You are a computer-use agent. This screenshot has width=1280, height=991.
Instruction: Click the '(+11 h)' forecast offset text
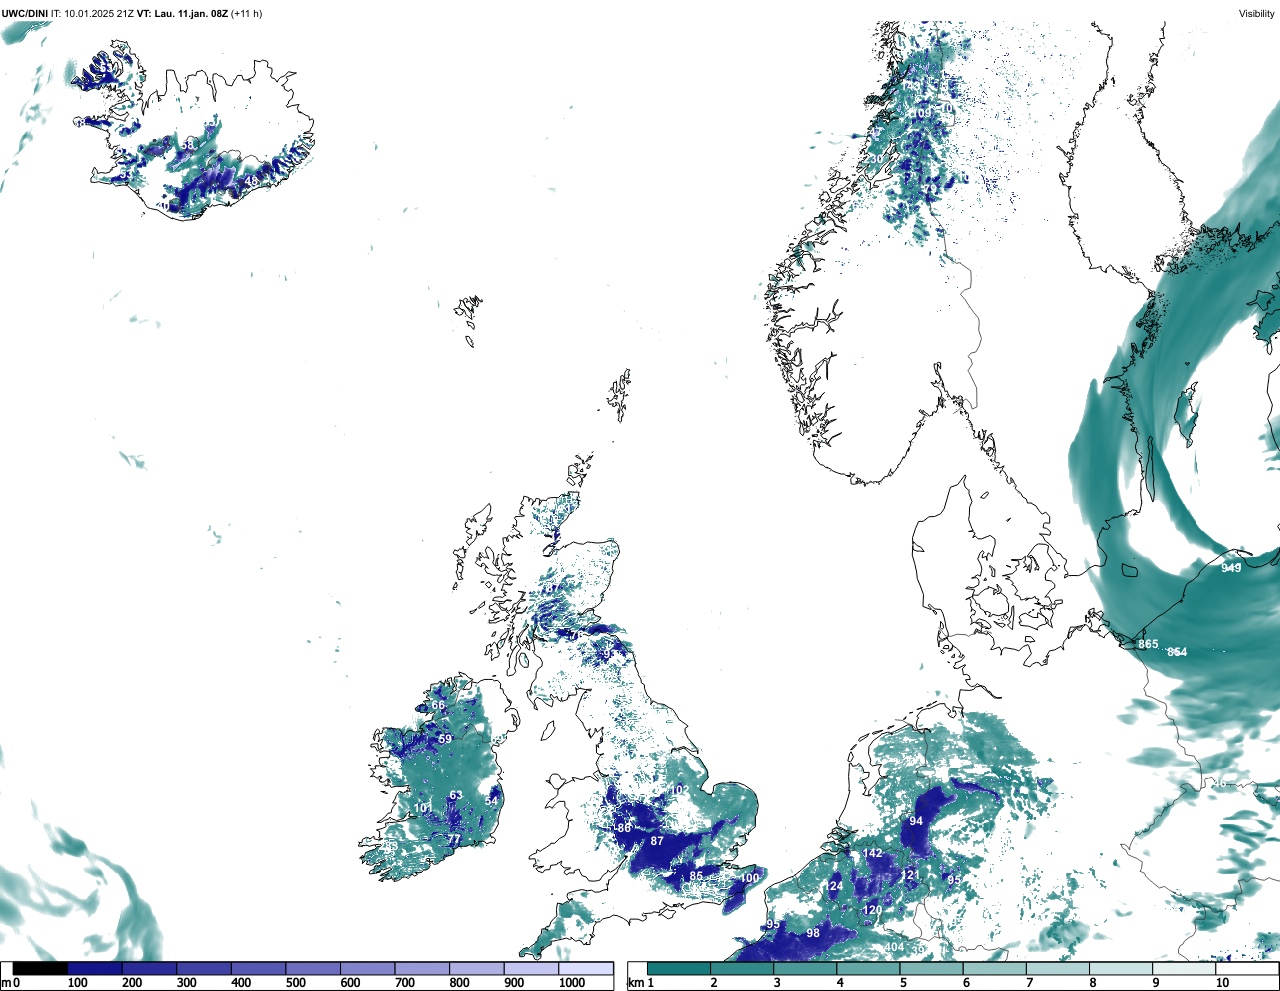tap(247, 14)
